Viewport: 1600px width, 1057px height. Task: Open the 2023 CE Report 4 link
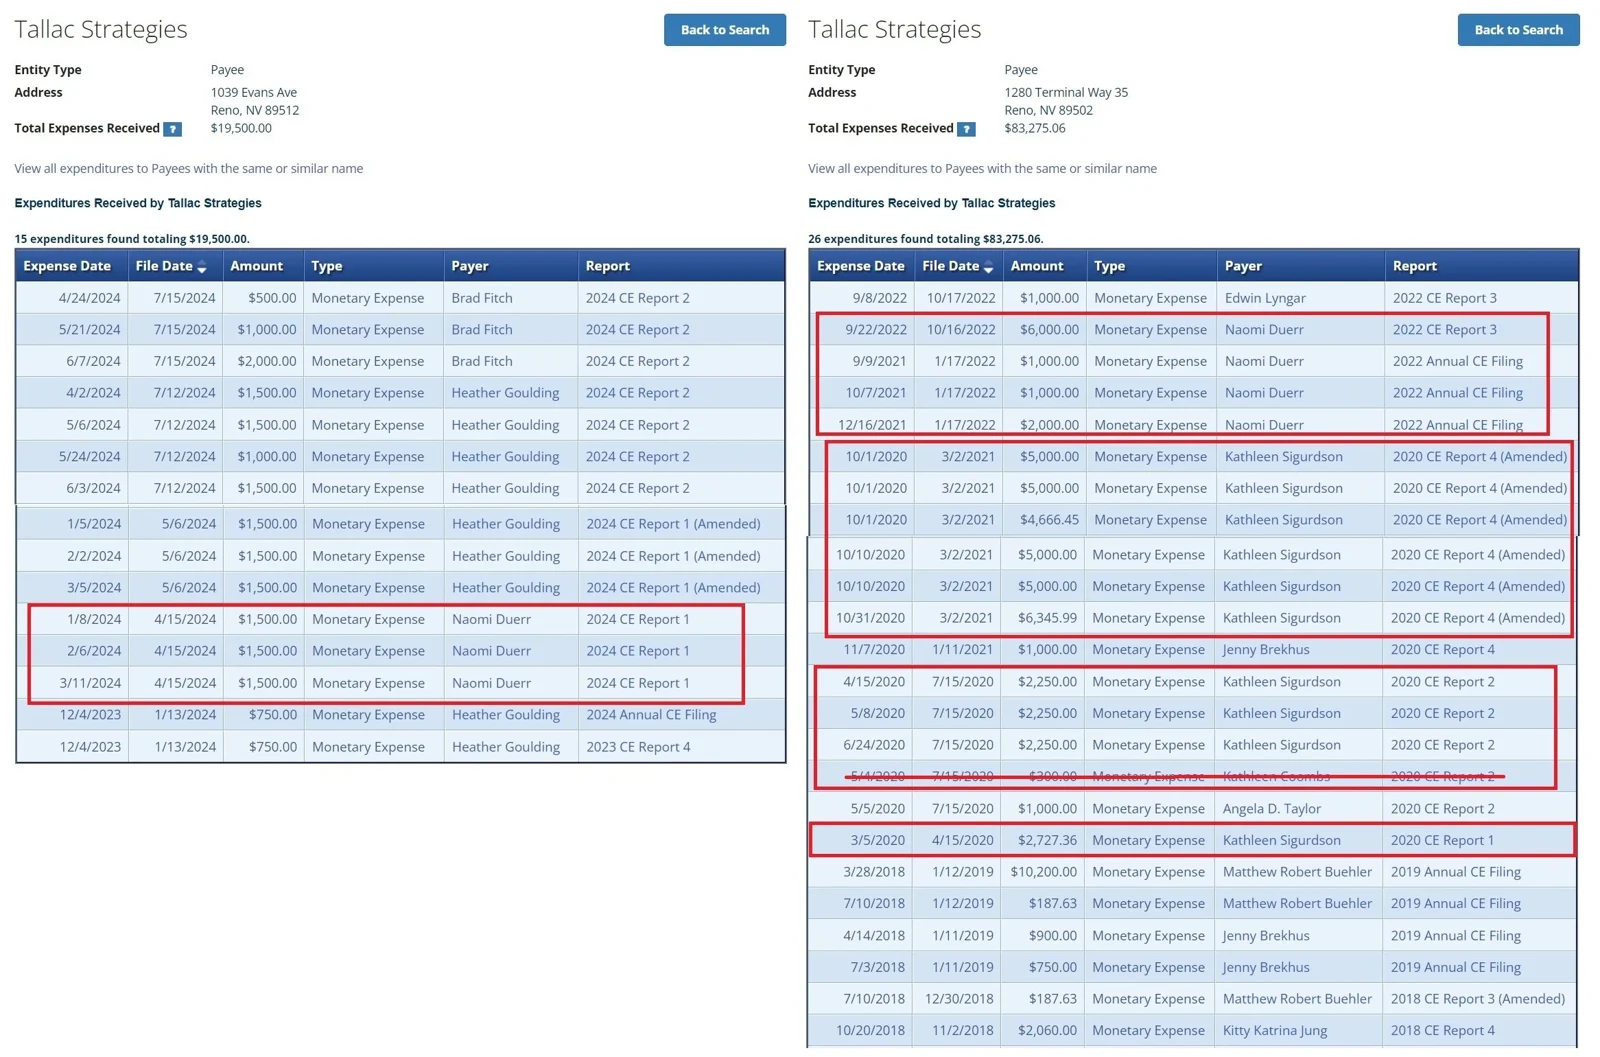pos(638,747)
